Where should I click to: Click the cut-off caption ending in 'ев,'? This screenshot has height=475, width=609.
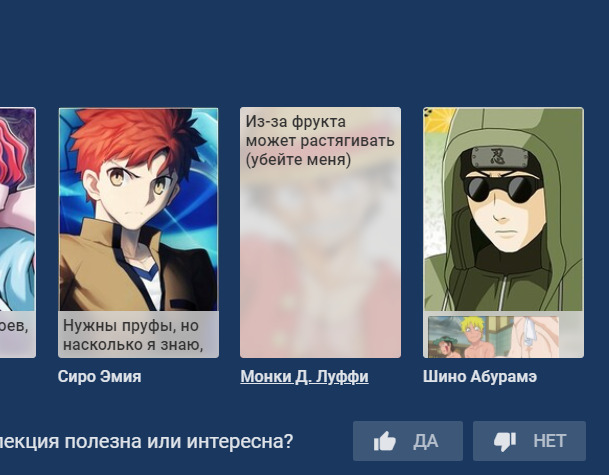click(14, 326)
